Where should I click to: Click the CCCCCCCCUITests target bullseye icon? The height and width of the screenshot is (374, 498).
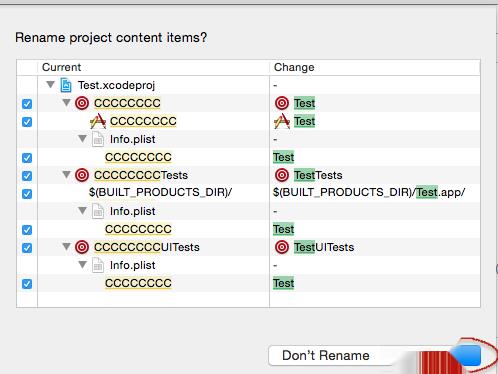click(x=82, y=247)
